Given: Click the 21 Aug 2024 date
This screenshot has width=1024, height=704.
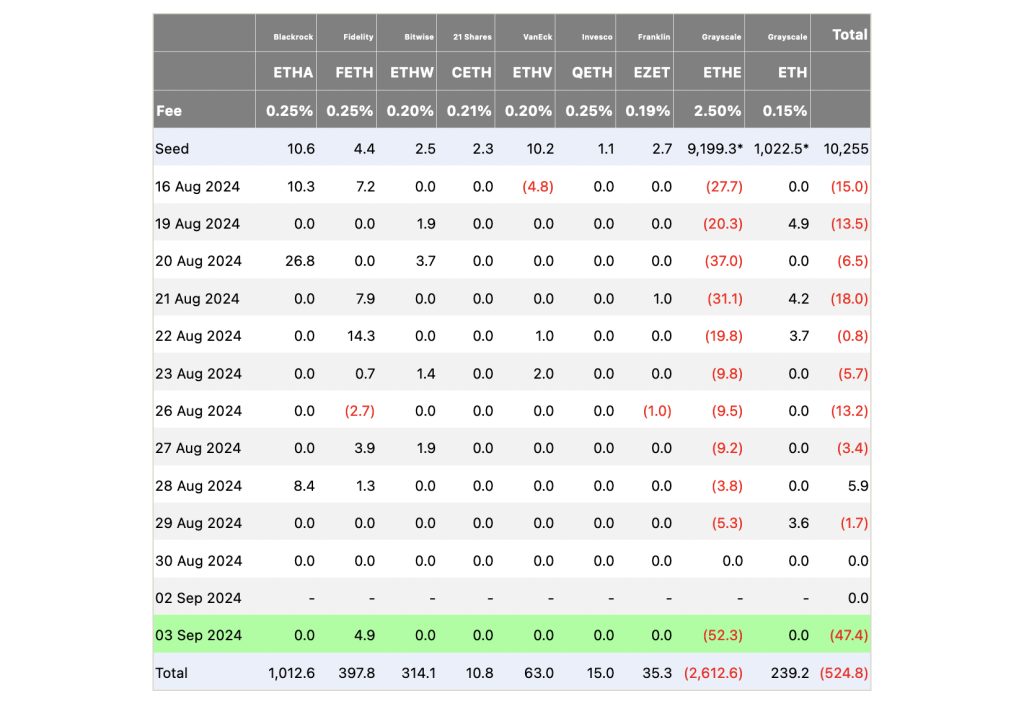Looking at the screenshot, I should click(x=198, y=299).
